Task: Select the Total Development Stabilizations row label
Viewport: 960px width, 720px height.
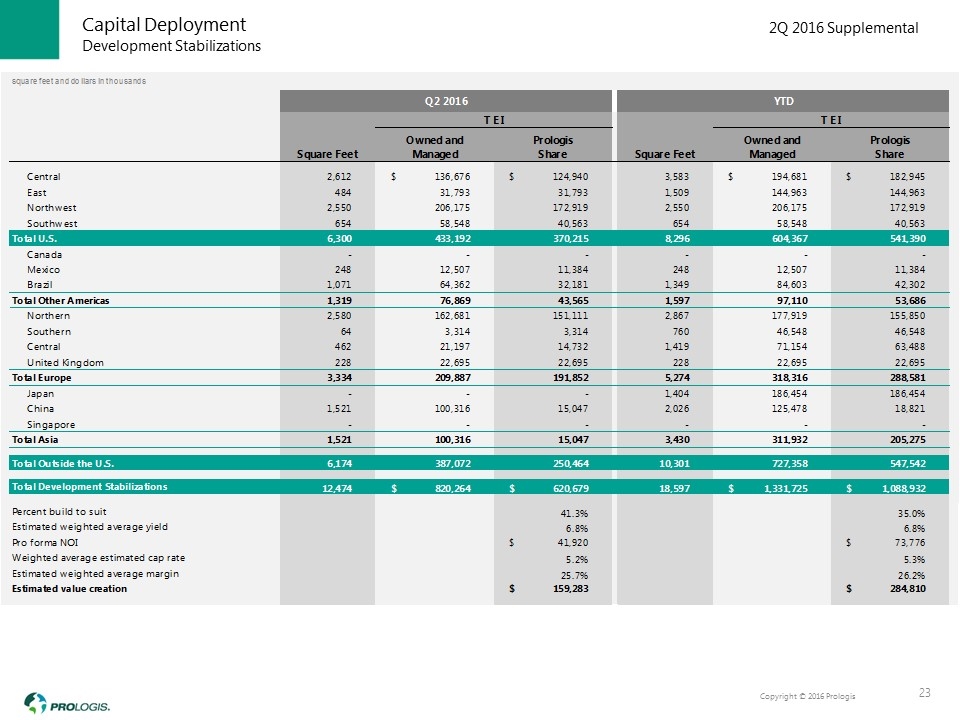Action: 89,486
